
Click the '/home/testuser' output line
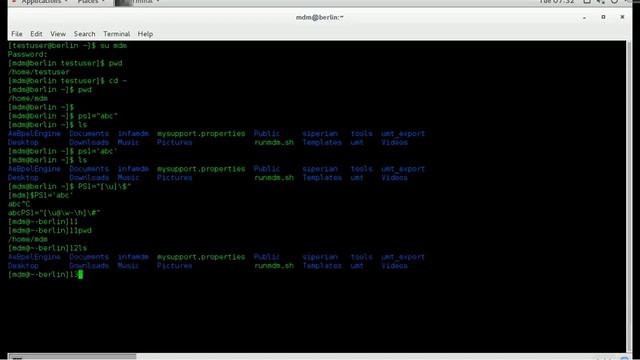point(39,72)
